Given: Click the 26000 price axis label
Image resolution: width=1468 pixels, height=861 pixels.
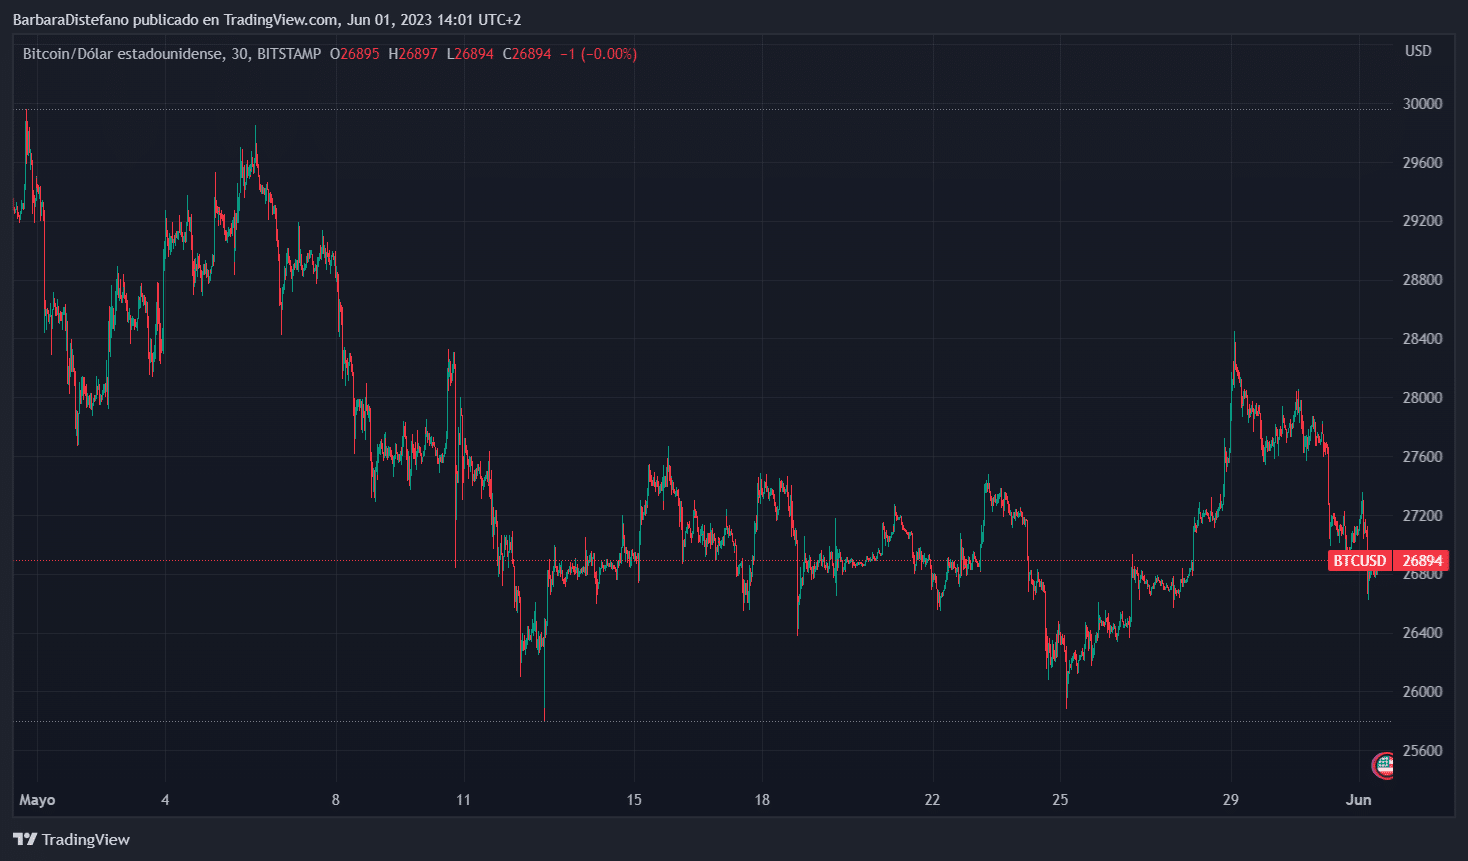Looking at the screenshot, I should click(x=1423, y=692).
